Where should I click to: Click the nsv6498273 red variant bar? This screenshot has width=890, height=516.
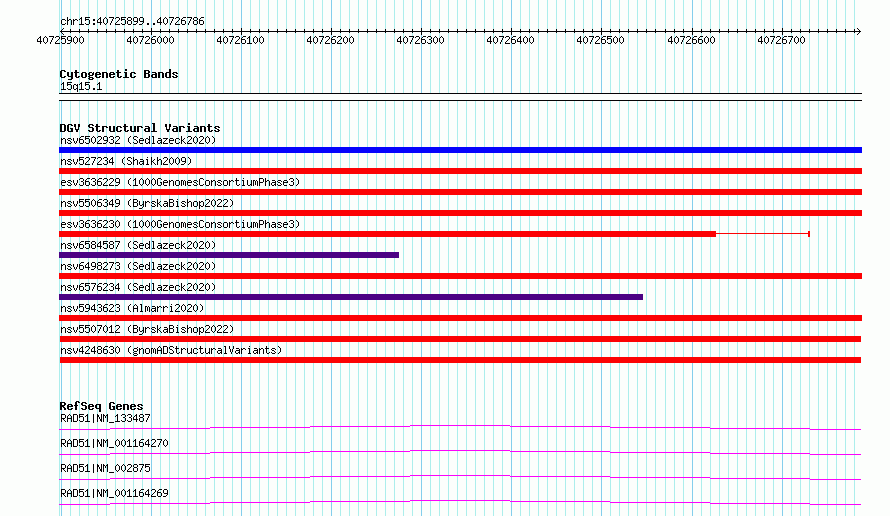[460, 276]
